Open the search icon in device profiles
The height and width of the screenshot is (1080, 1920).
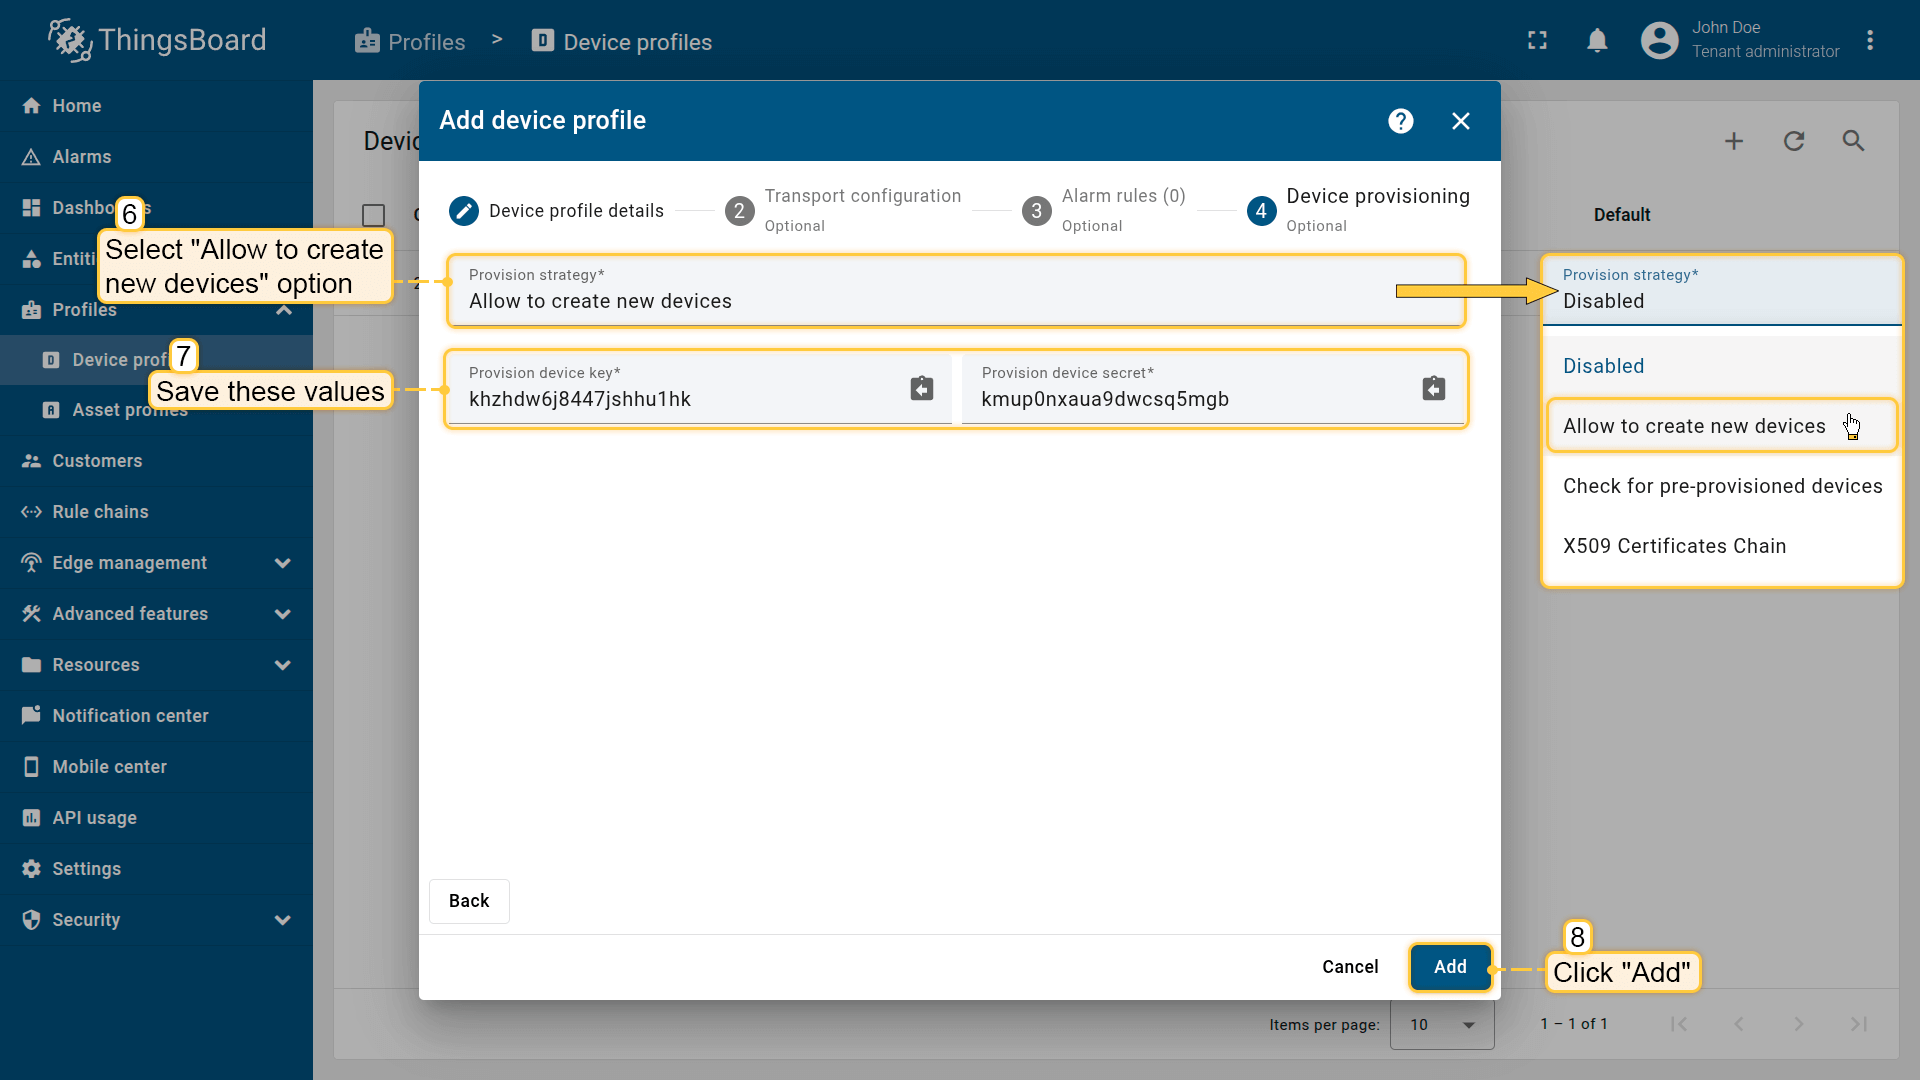click(x=1853, y=141)
